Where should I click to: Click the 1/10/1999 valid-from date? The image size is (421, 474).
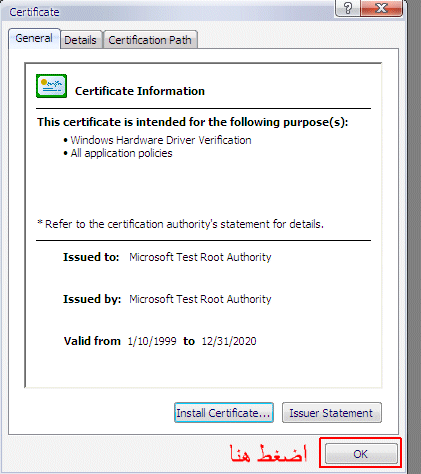point(152,341)
